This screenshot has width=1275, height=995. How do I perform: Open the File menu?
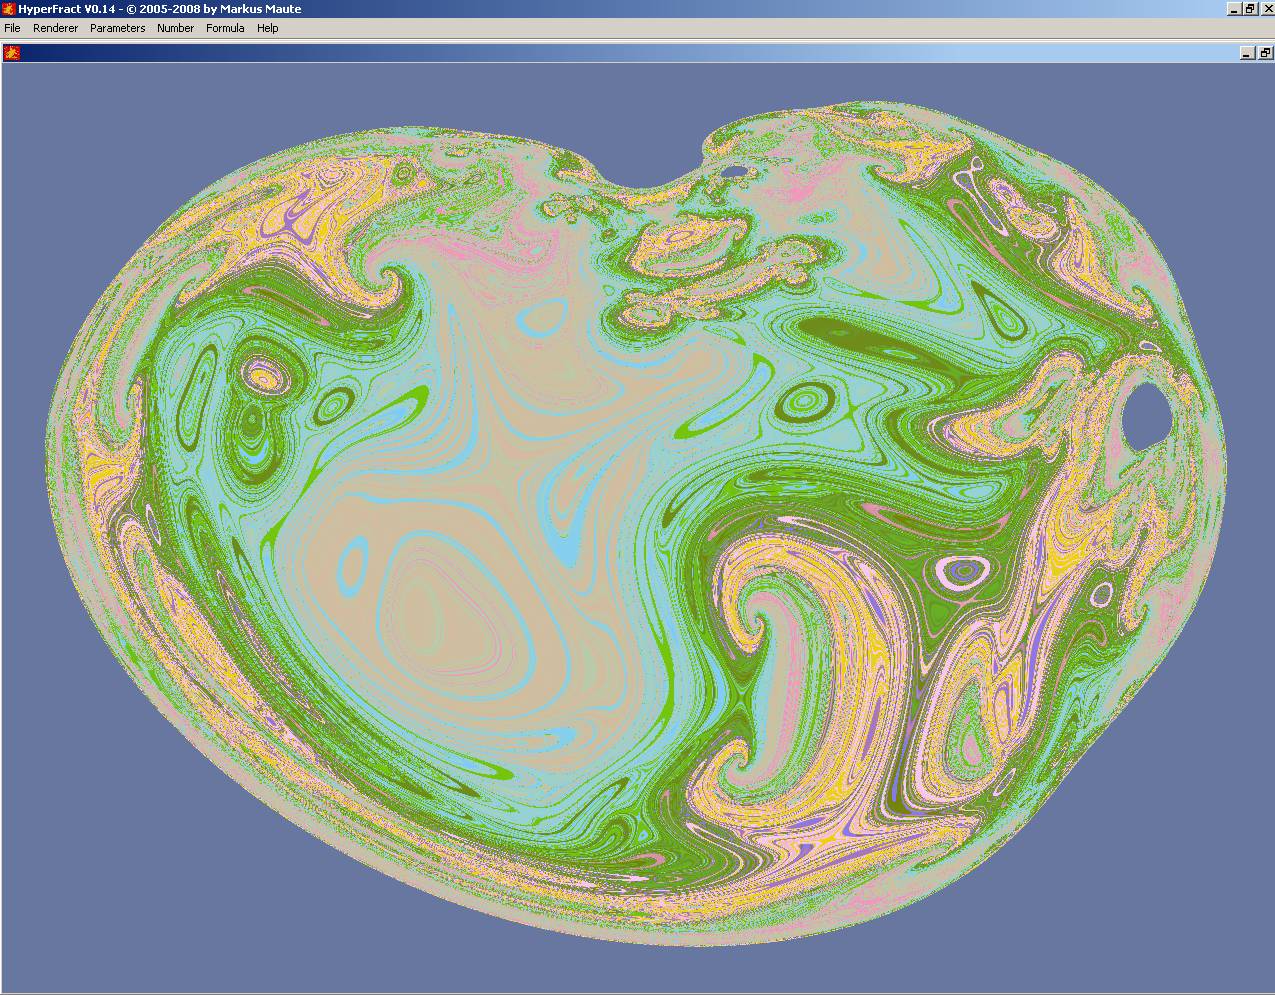click(13, 28)
